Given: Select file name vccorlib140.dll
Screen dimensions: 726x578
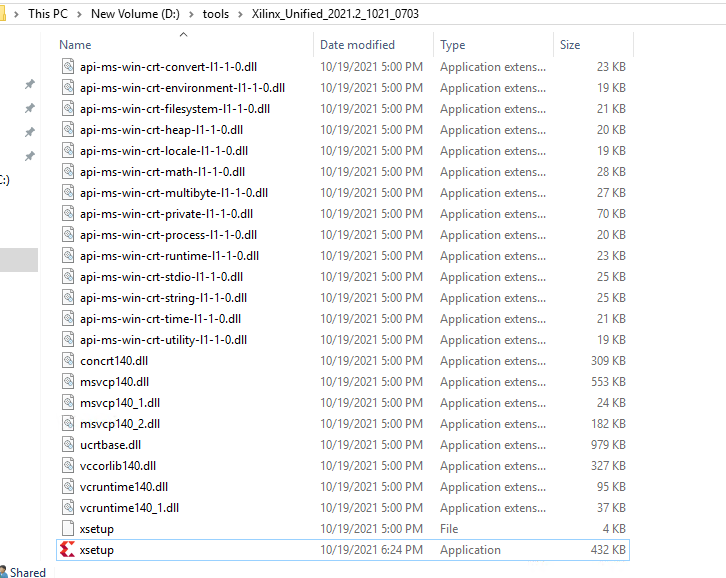Looking at the screenshot, I should 118,465.
